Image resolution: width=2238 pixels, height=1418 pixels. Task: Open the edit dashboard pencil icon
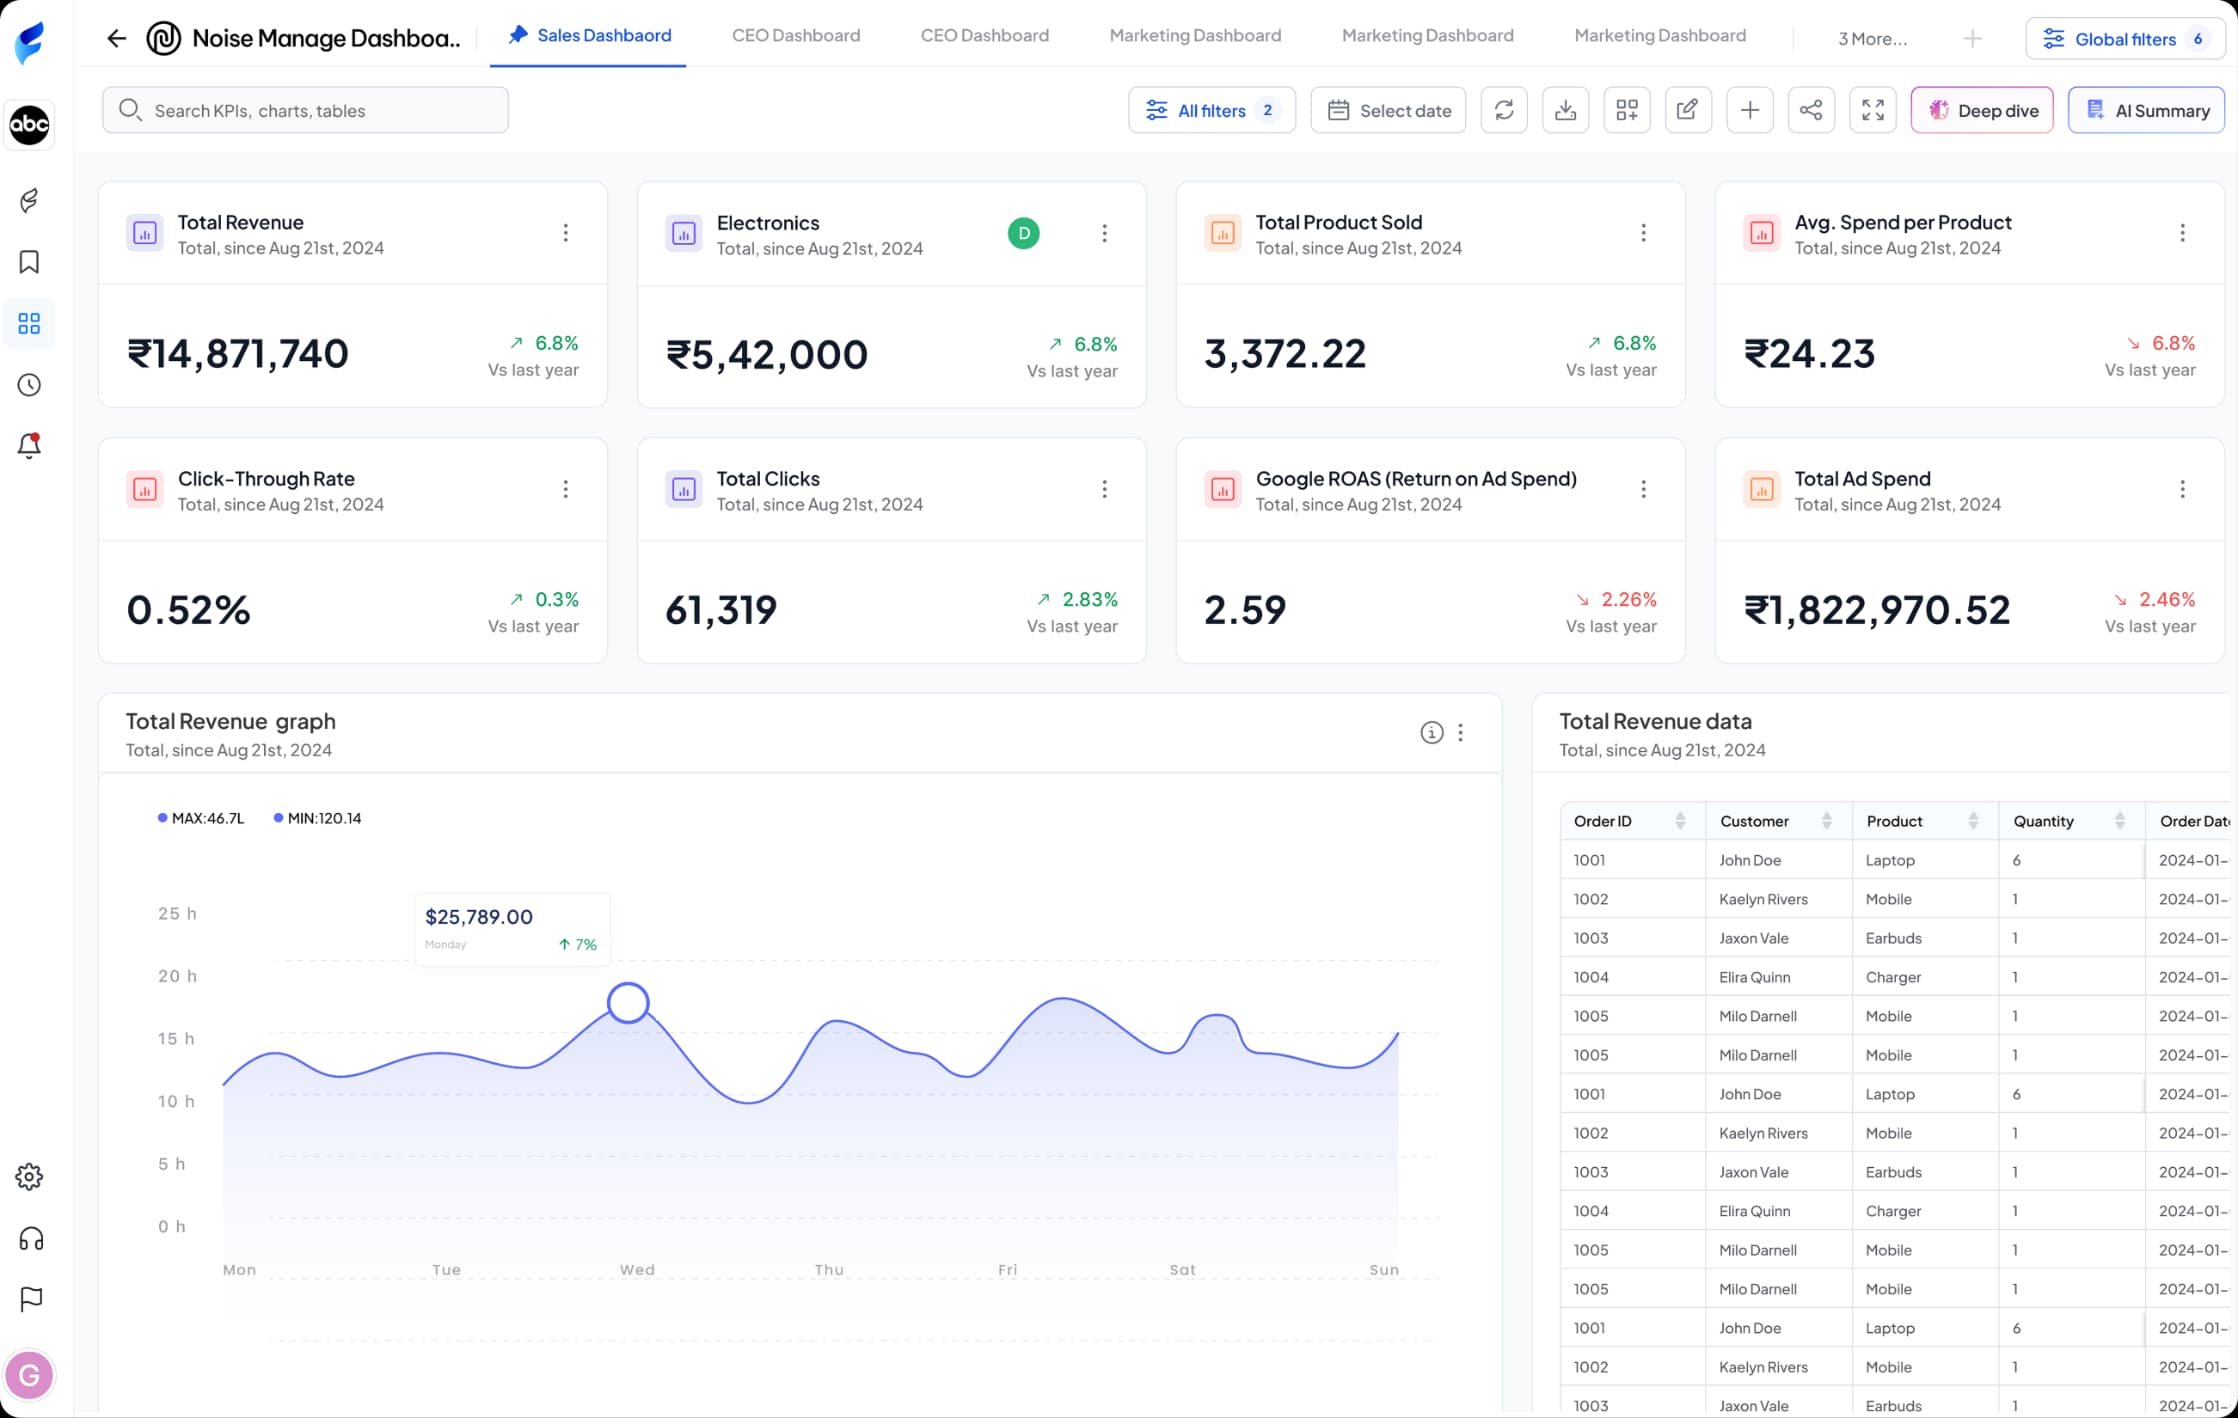point(1688,110)
